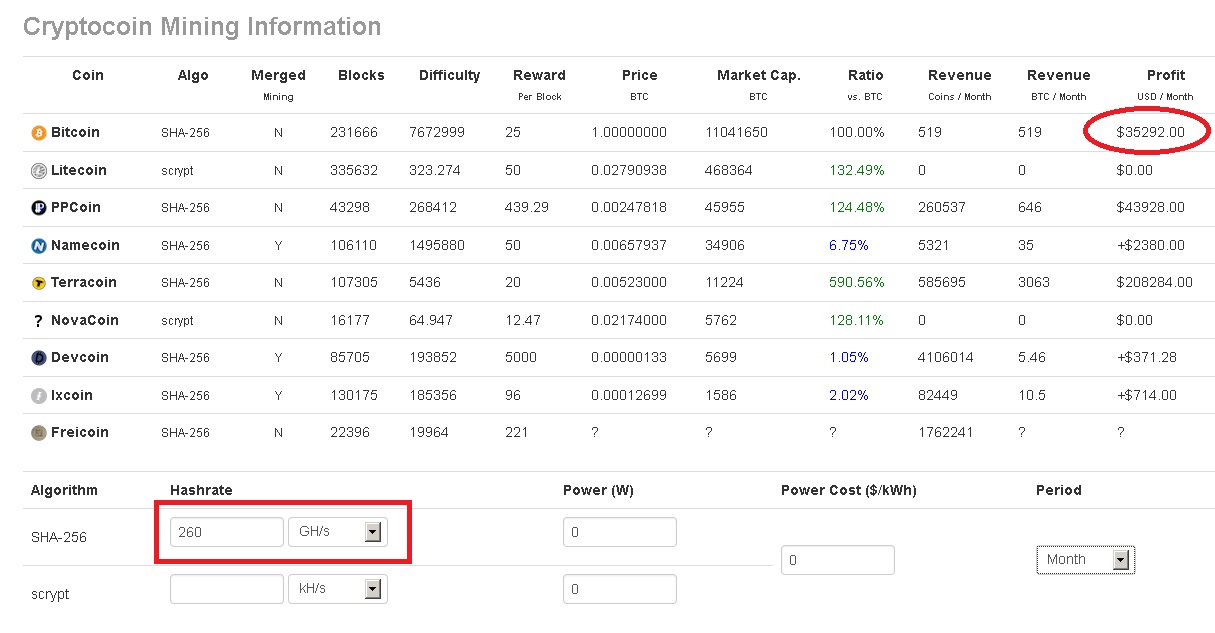Open the PPCoin coin name link

[x=76, y=207]
